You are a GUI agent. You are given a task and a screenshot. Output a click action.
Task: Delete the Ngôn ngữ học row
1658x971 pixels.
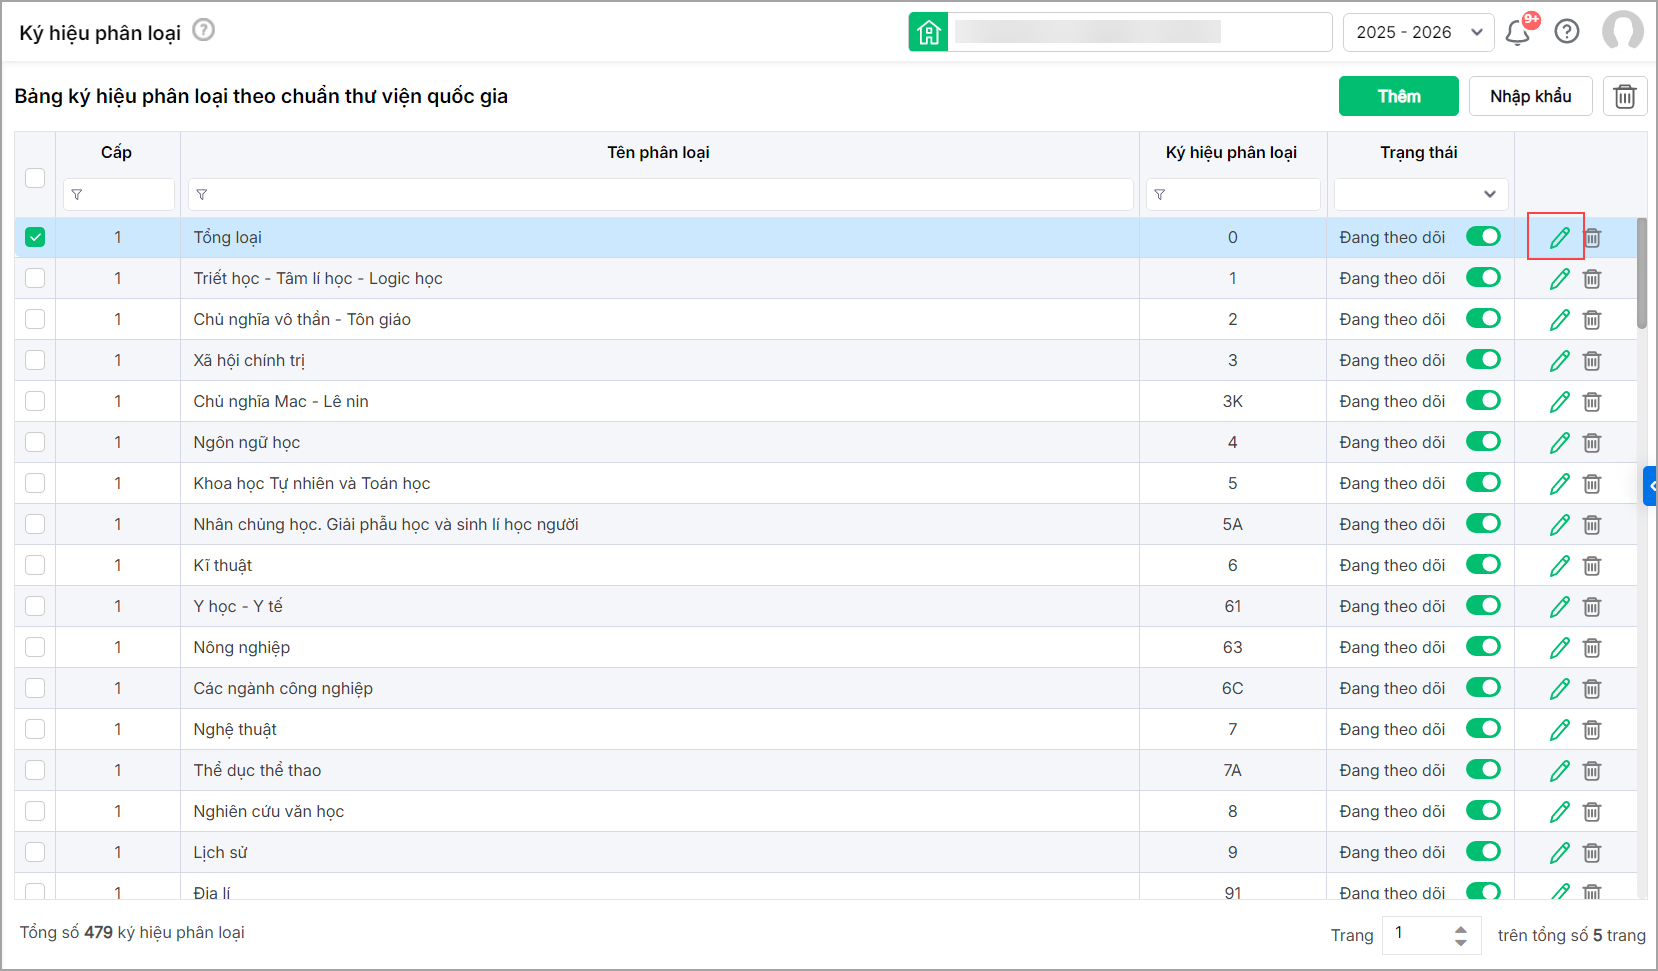[x=1592, y=443]
